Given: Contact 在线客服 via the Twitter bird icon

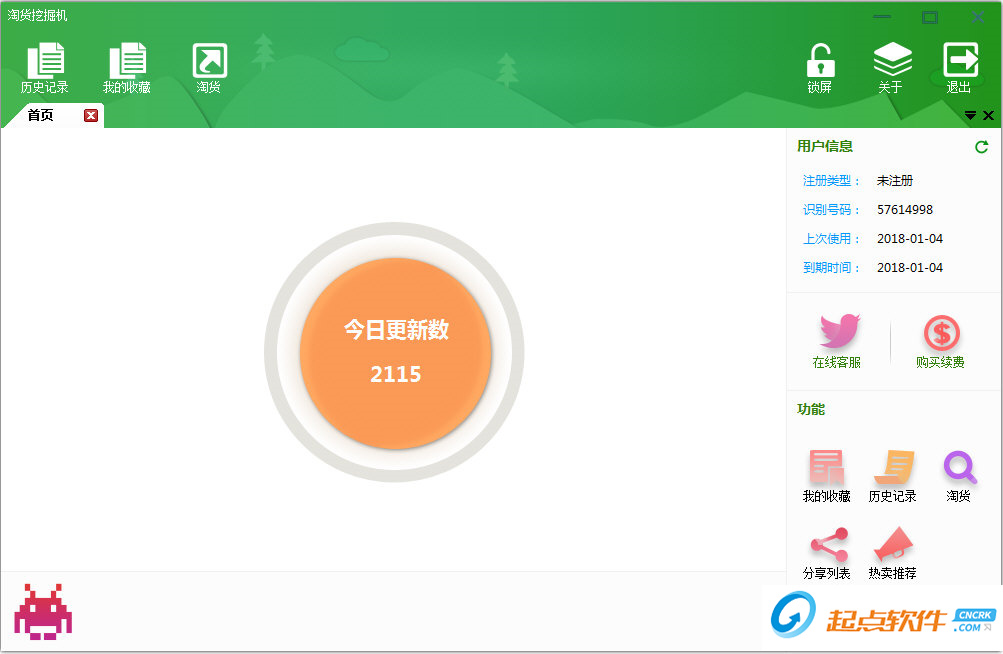Looking at the screenshot, I should click(840, 340).
